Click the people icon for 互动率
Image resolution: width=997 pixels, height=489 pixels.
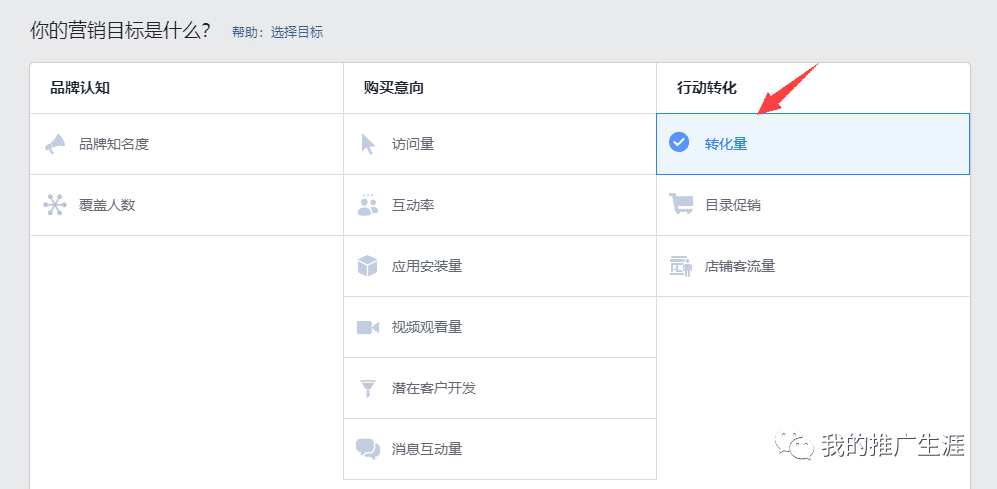coord(368,205)
